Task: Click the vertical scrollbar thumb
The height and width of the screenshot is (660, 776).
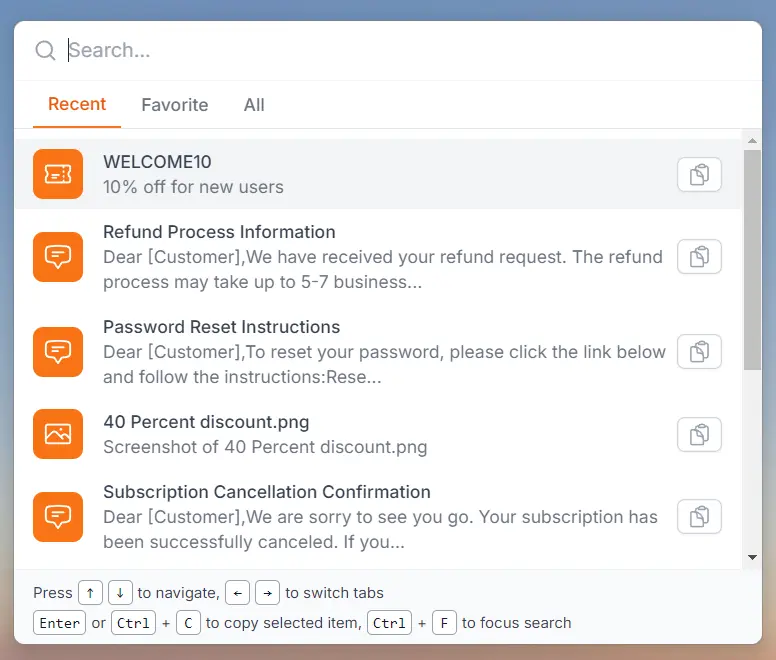Action: tap(752, 260)
